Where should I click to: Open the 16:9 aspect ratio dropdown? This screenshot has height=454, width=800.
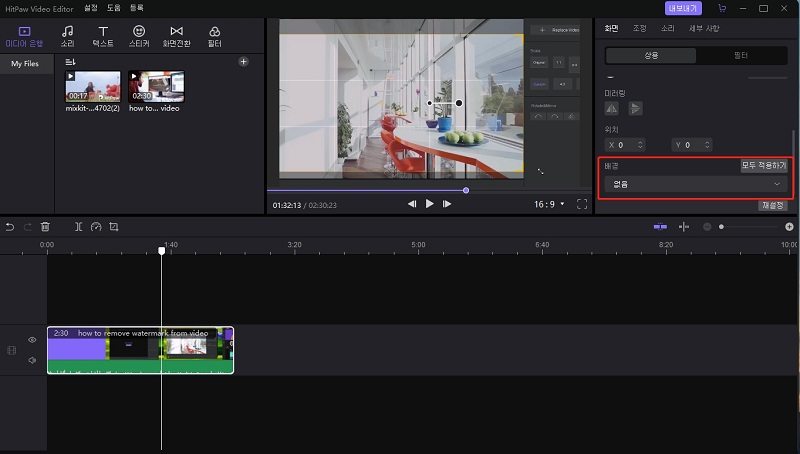549,204
